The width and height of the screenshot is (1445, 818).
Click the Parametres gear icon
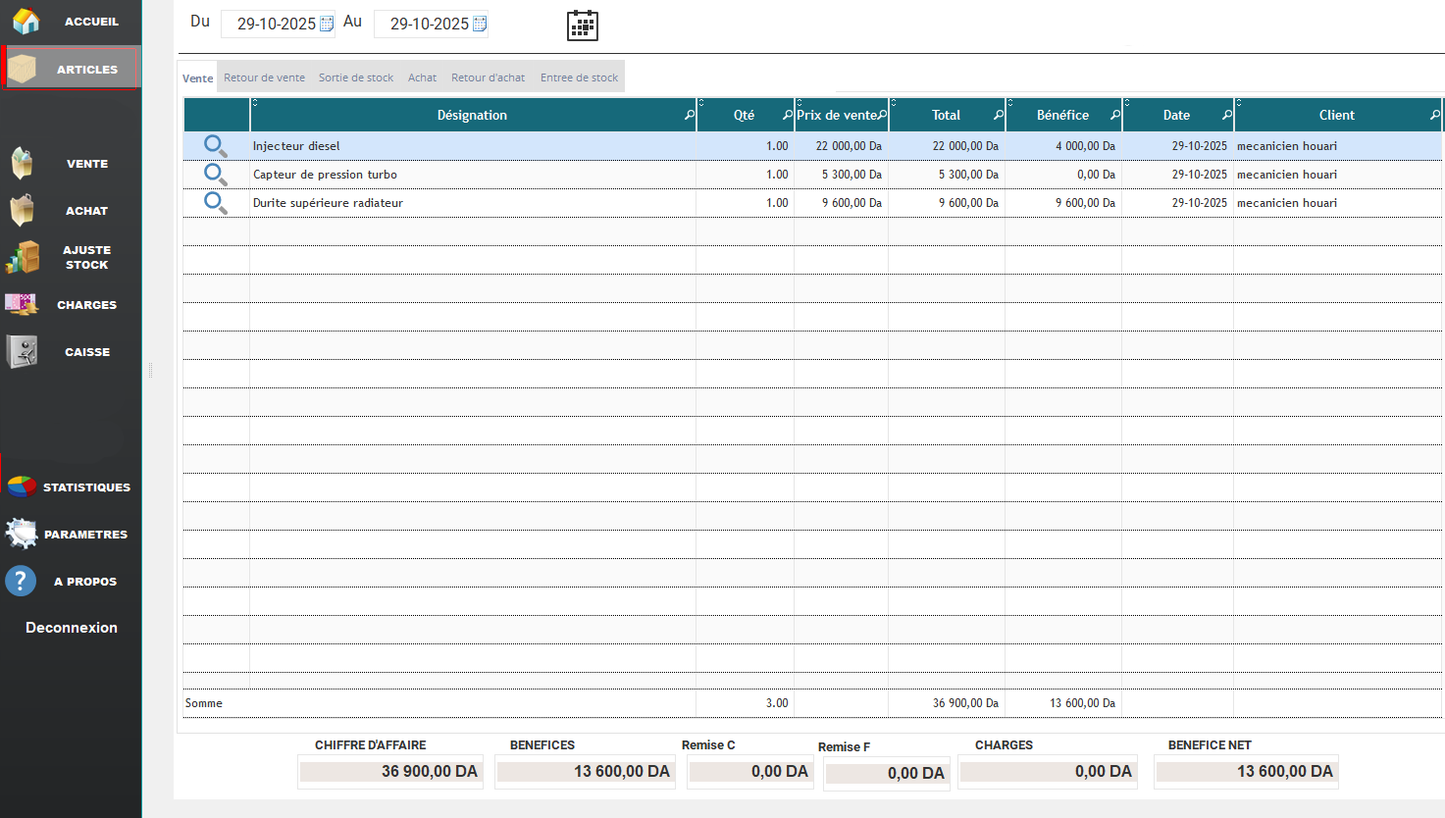22,534
